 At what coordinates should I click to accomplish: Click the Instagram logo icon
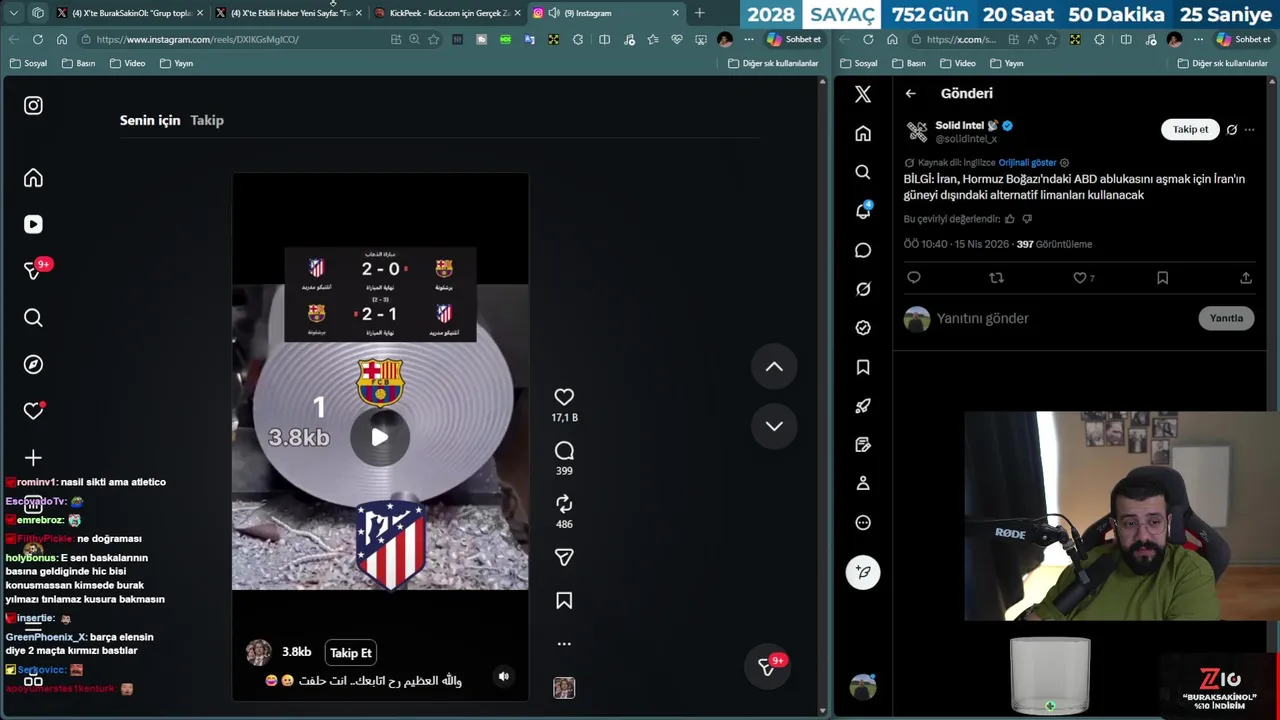(x=33, y=105)
